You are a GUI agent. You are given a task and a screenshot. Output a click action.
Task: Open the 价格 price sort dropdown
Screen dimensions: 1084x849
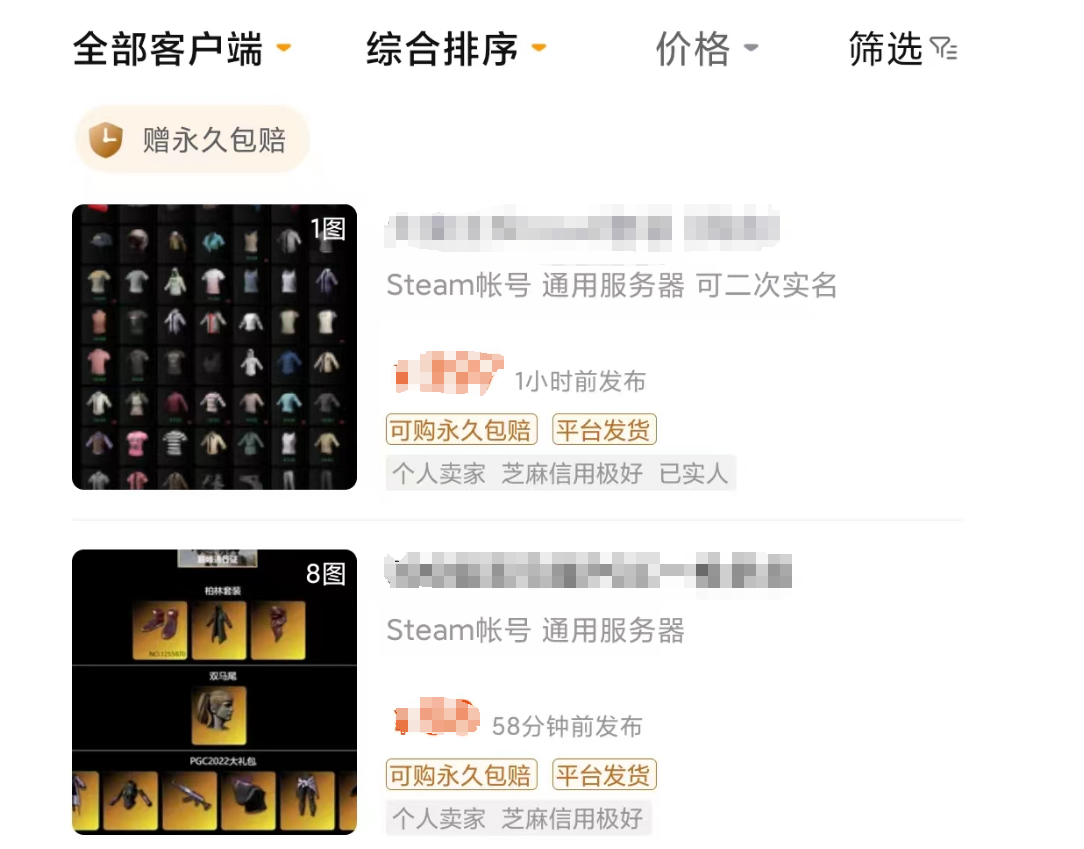click(x=707, y=49)
